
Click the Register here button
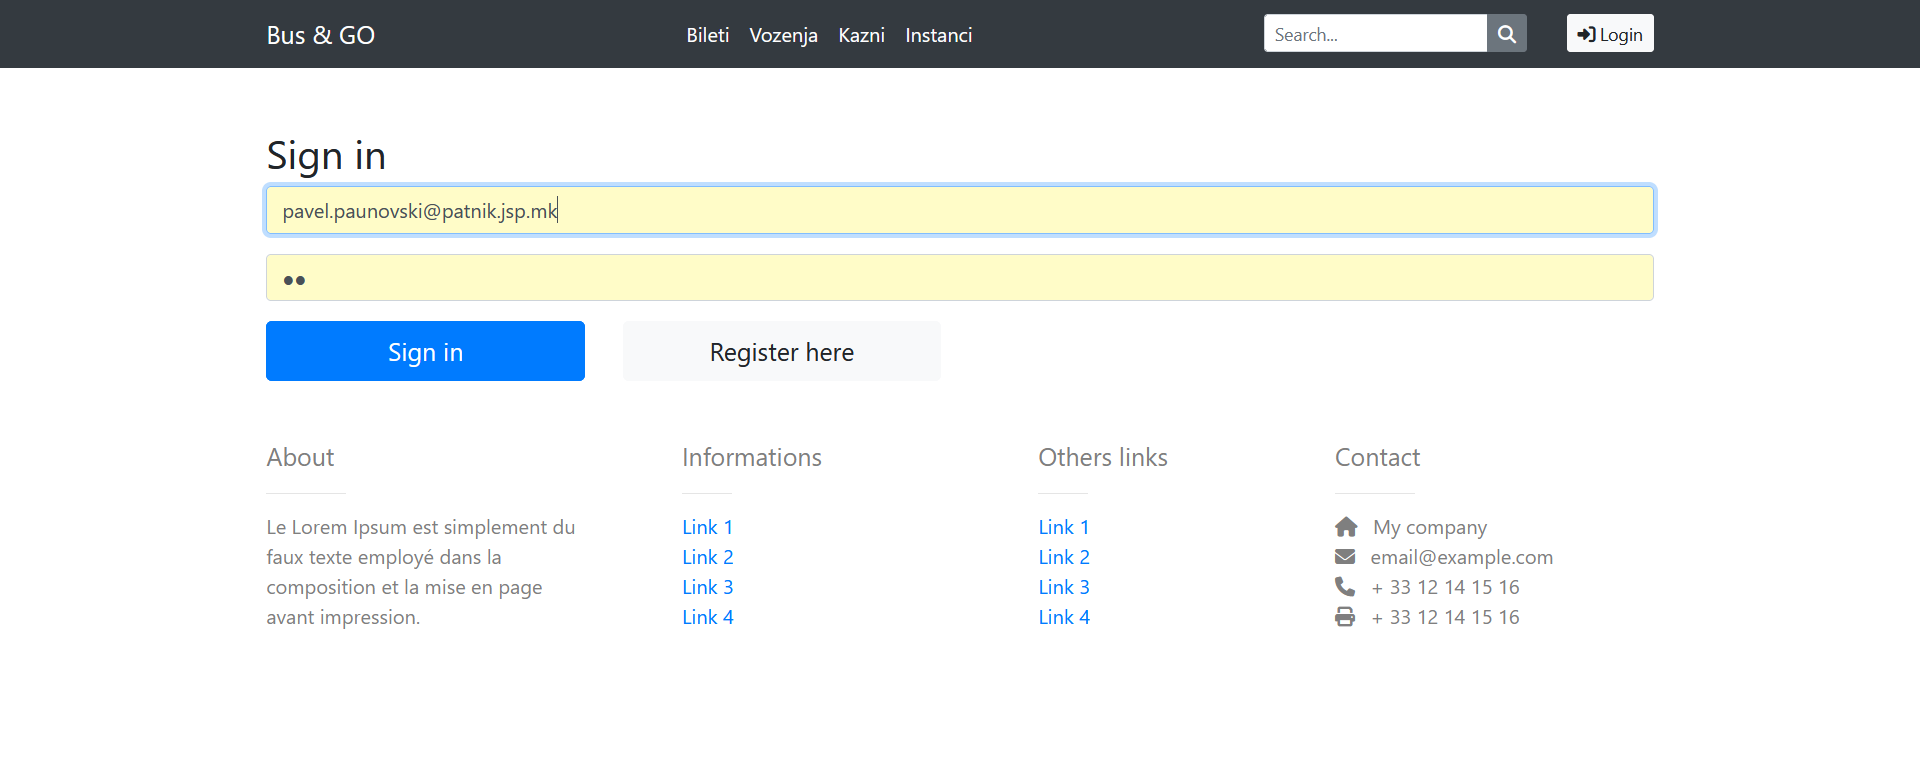pyautogui.click(x=781, y=352)
